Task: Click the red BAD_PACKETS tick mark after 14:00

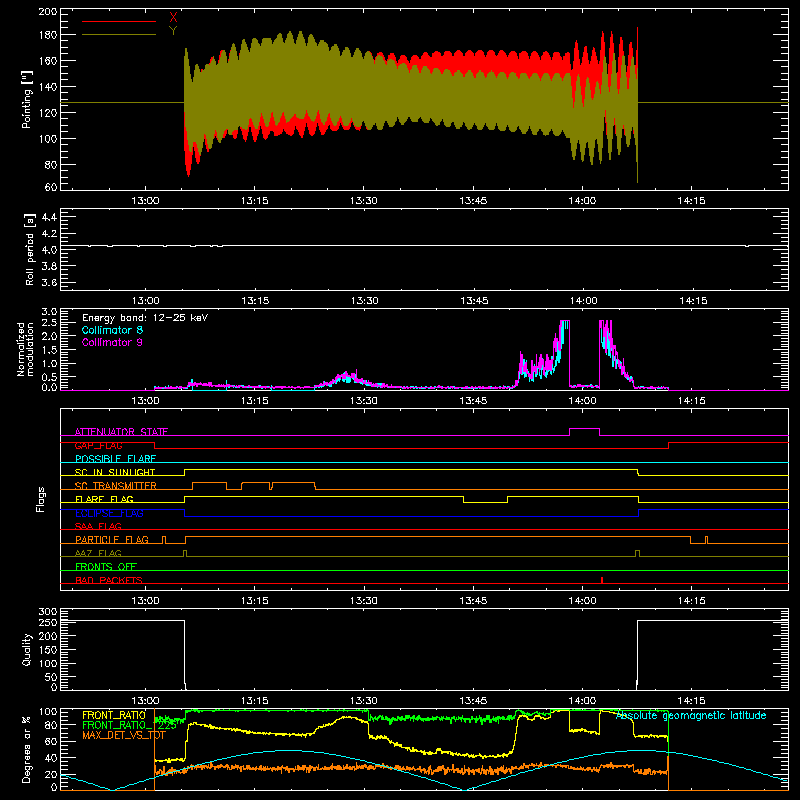Action: [x=602, y=580]
